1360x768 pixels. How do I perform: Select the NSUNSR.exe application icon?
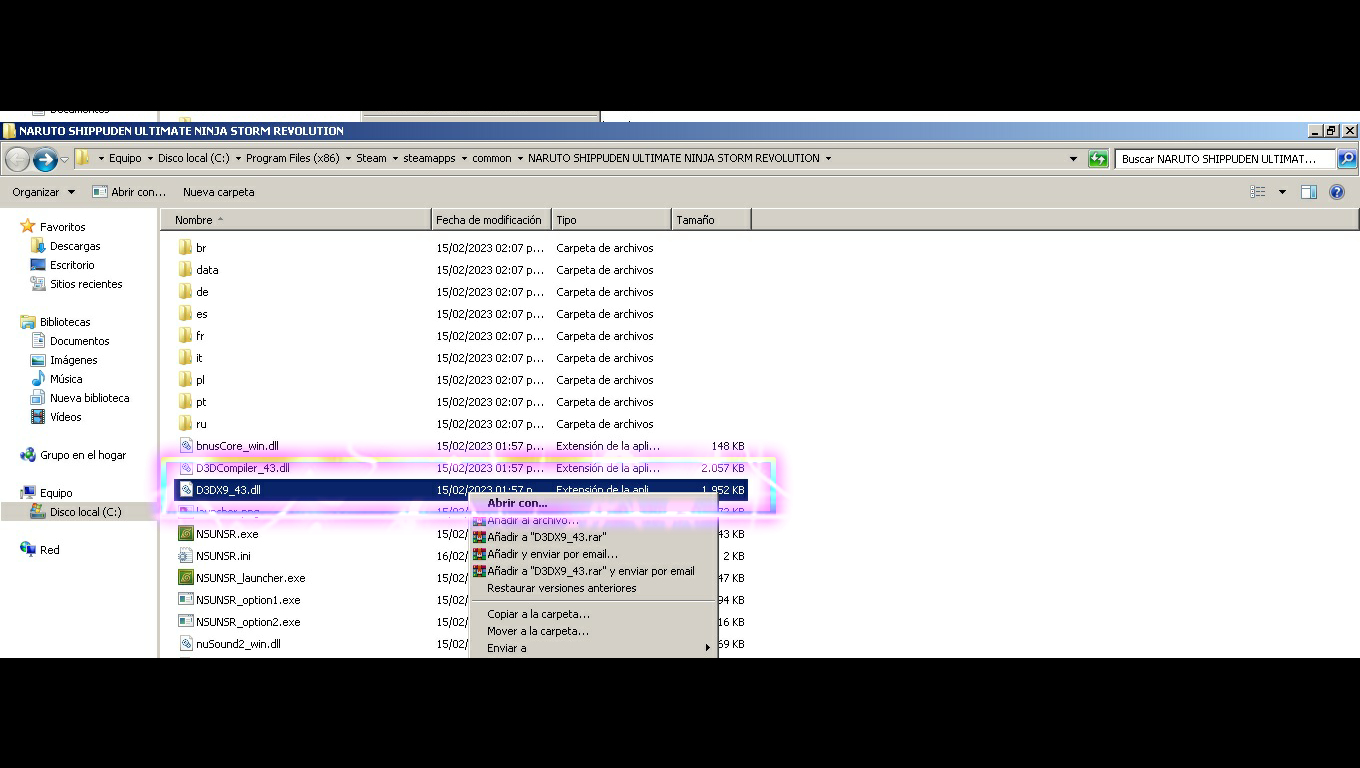click(x=185, y=534)
